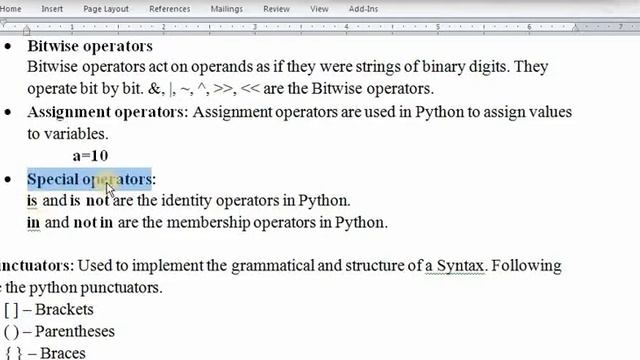Switch to Page Layout tab
This screenshot has height=360, width=640.
[x=106, y=9]
